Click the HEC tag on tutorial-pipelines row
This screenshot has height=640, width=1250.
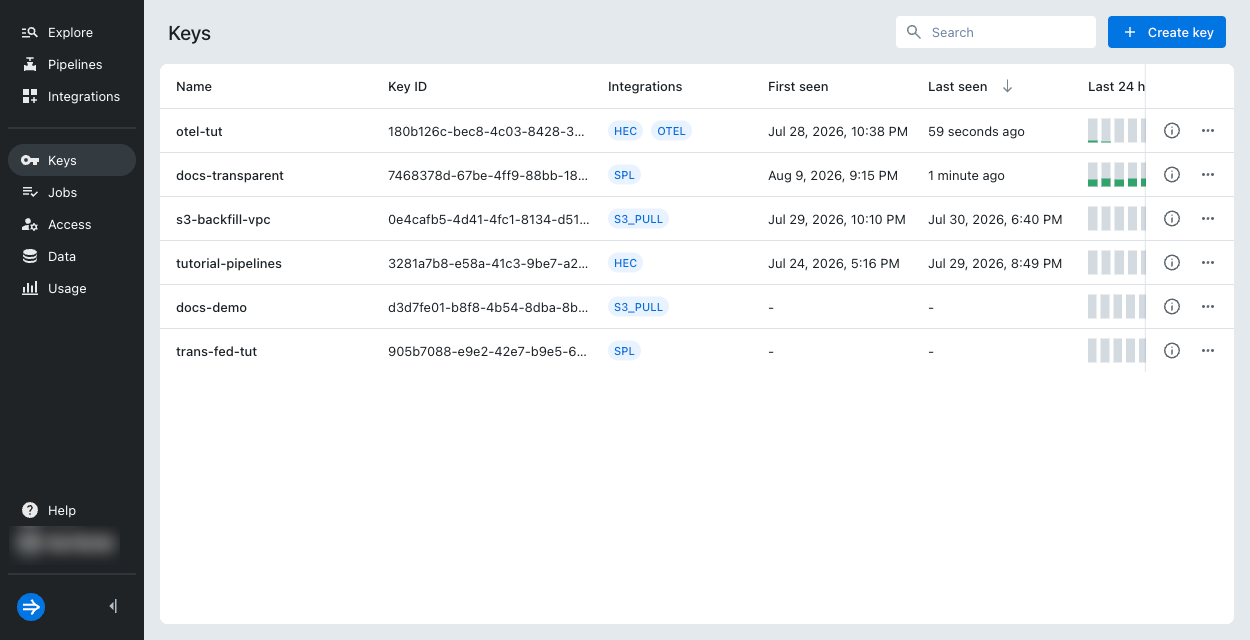coord(626,263)
